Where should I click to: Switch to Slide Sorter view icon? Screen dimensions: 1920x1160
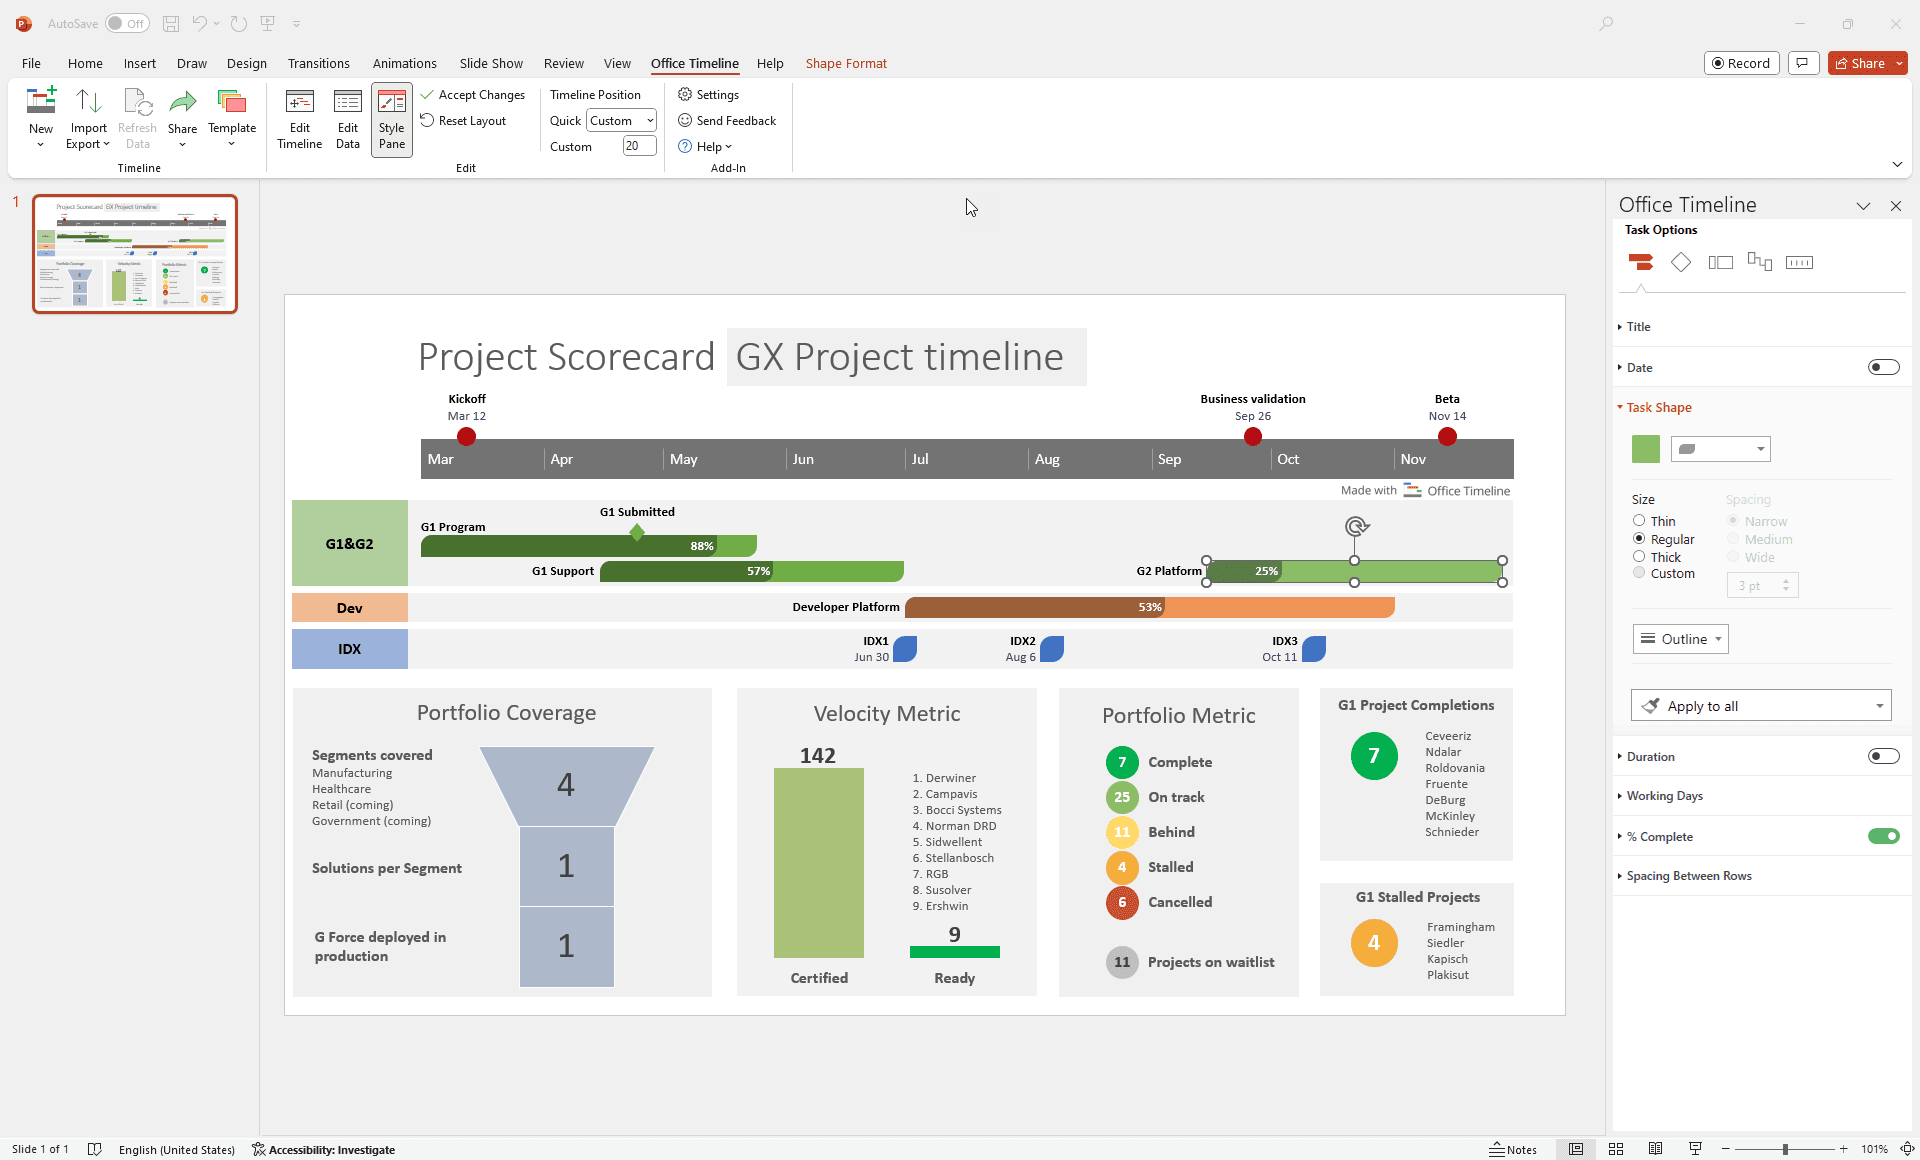(1615, 1149)
